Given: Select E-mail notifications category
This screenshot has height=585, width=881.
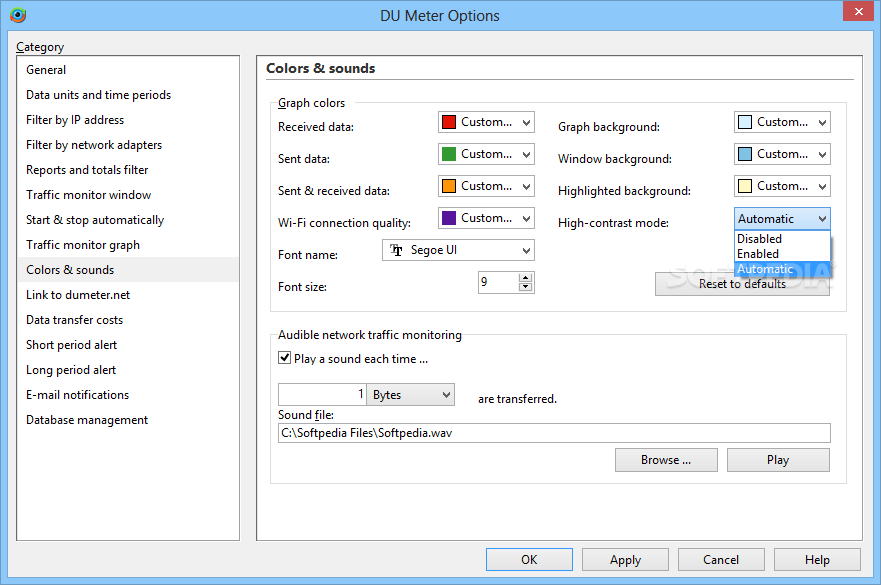Looking at the screenshot, I should click(x=128, y=395).
